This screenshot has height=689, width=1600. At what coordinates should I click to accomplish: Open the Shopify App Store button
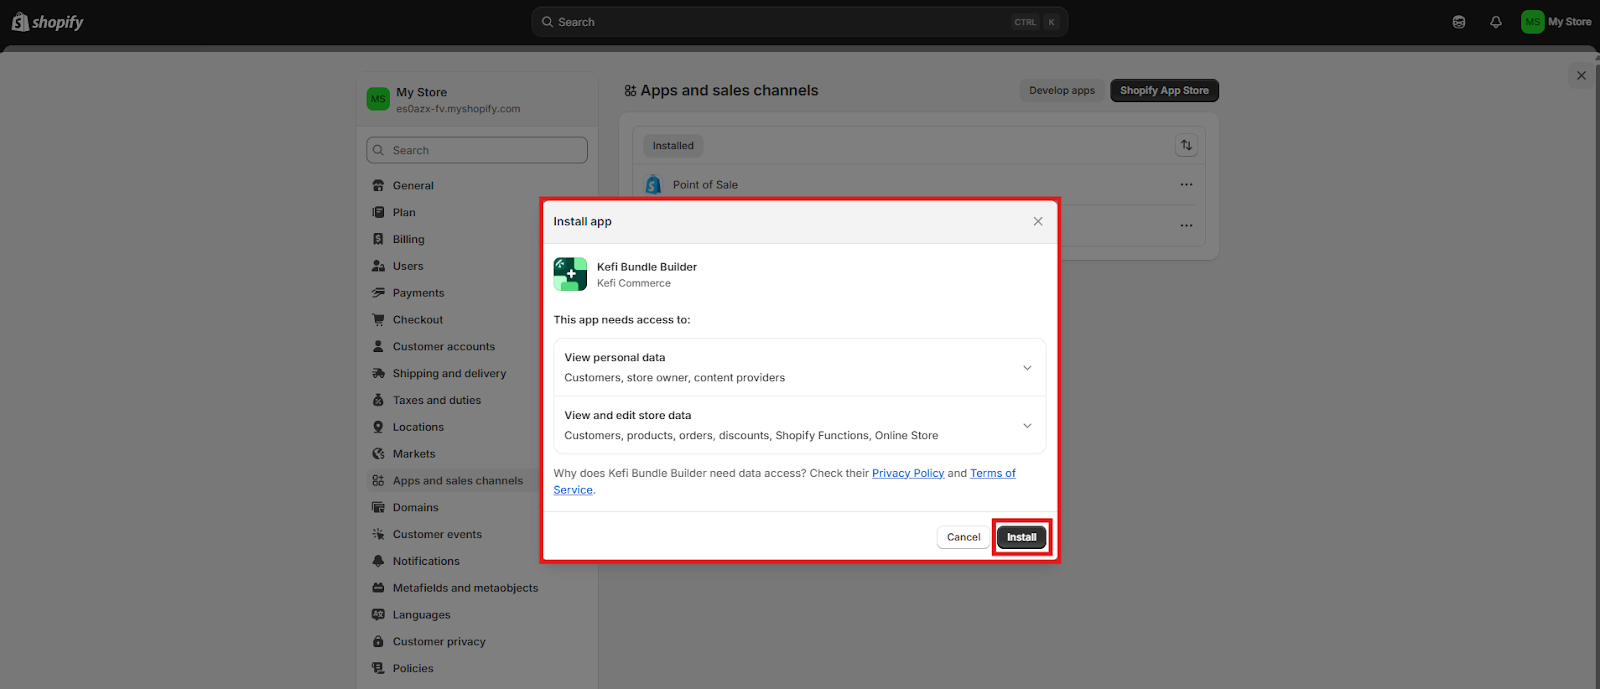click(x=1164, y=91)
